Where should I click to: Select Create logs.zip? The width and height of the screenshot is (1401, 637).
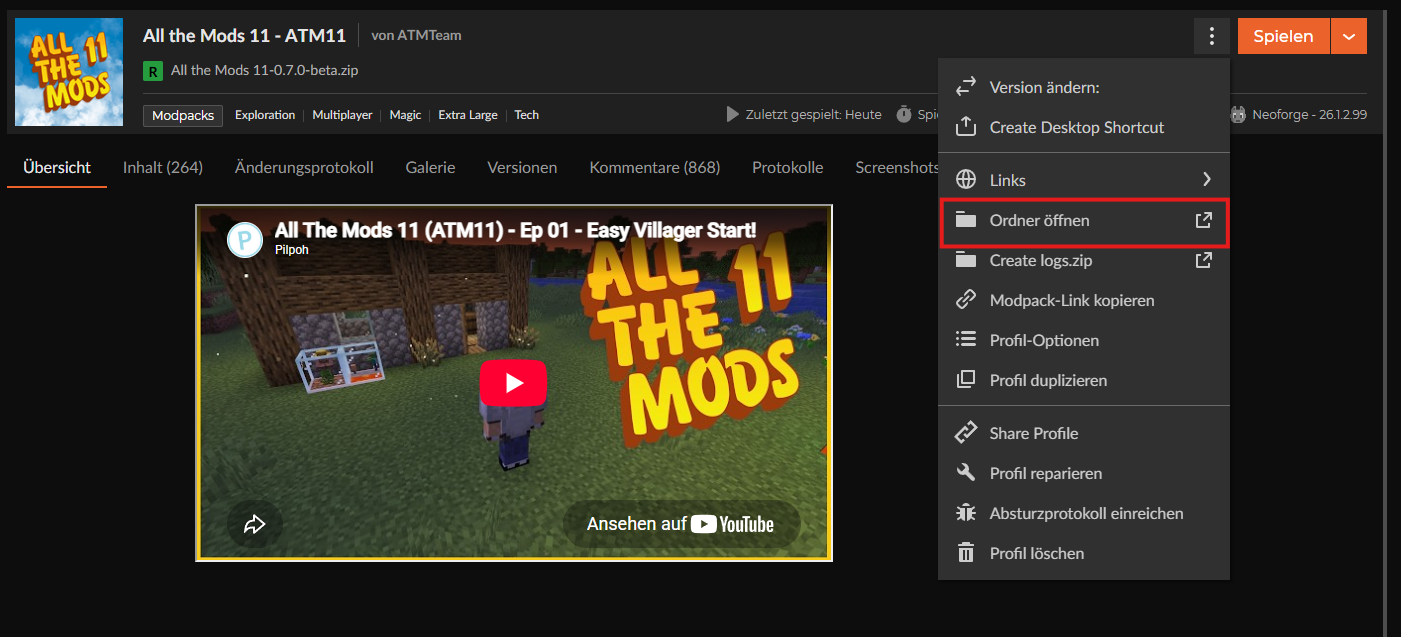click(x=1084, y=260)
